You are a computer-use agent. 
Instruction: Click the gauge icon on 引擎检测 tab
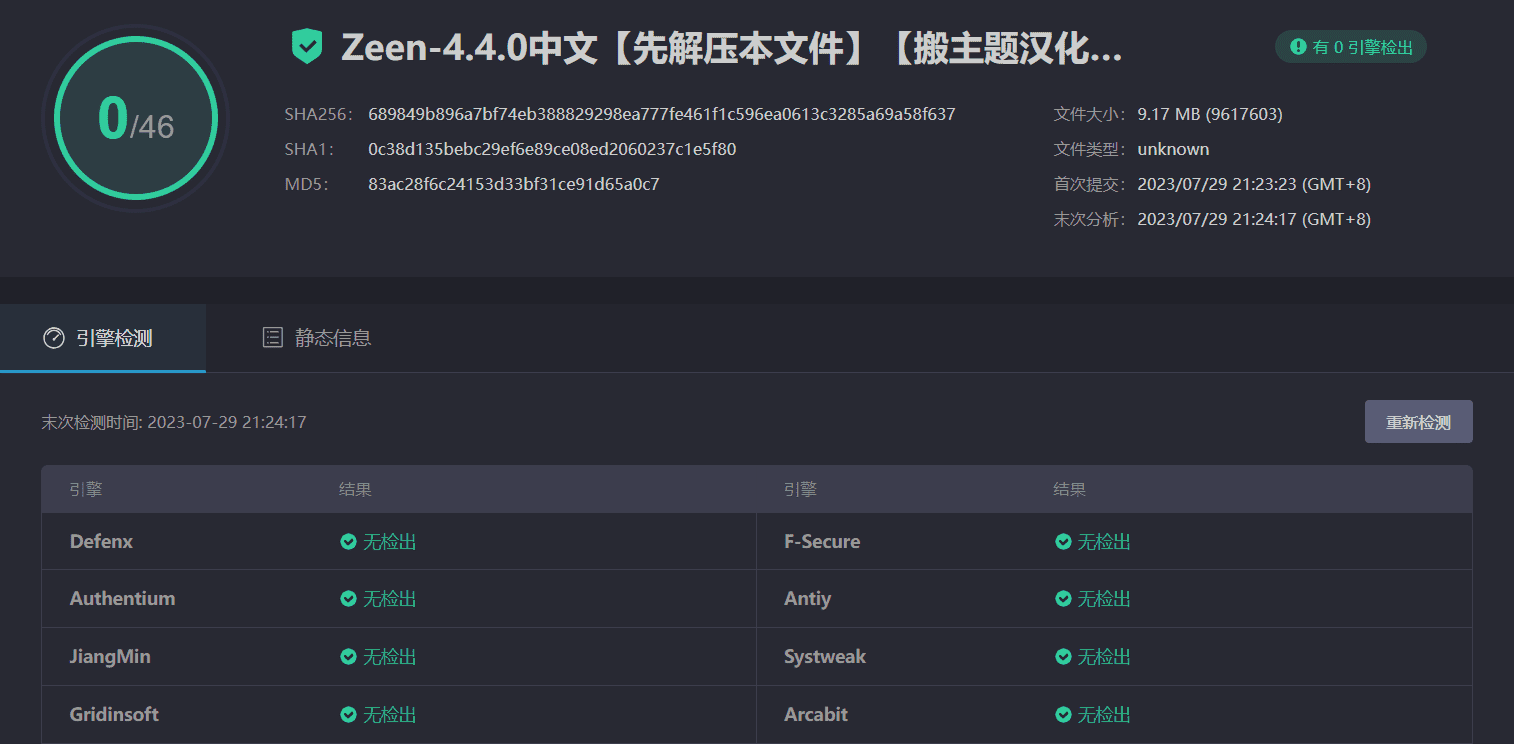tap(54, 338)
